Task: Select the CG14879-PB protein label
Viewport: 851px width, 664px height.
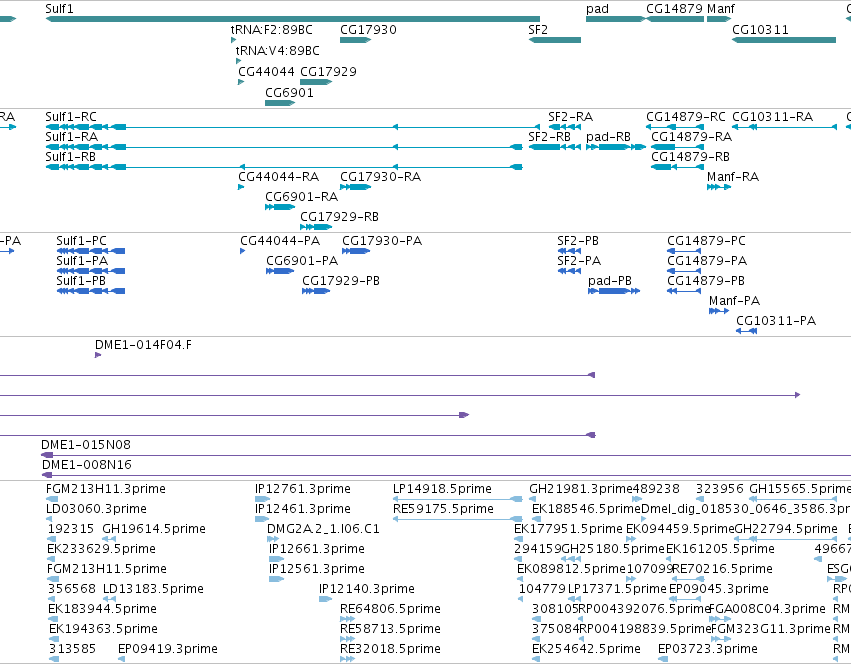Action: click(x=706, y=281)
